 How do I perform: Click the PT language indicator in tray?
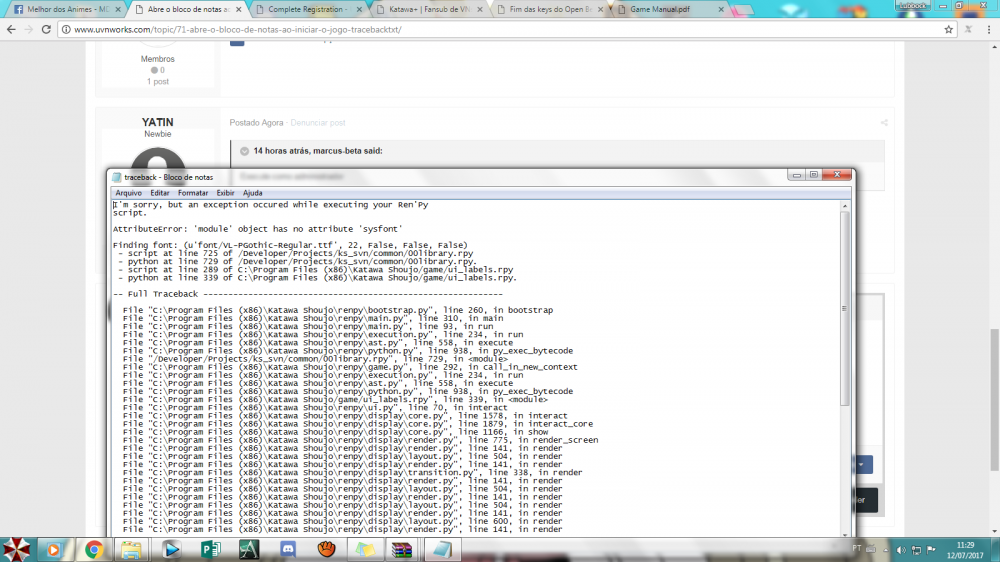tap(857, 549)
